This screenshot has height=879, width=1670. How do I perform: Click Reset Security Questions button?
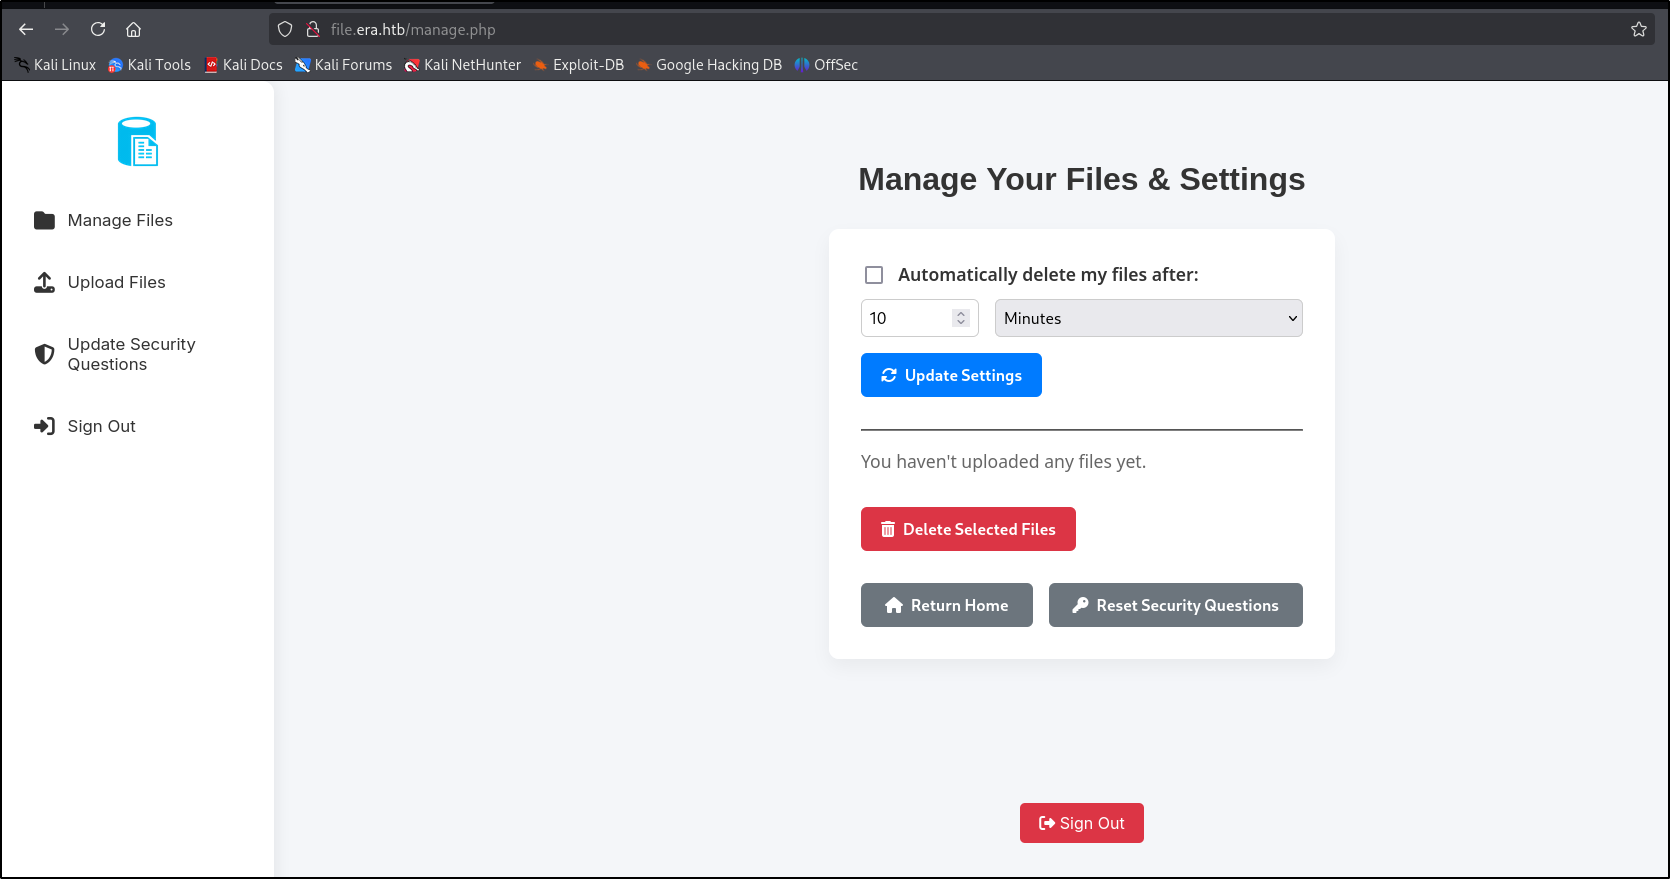(x=1175, y=605)
